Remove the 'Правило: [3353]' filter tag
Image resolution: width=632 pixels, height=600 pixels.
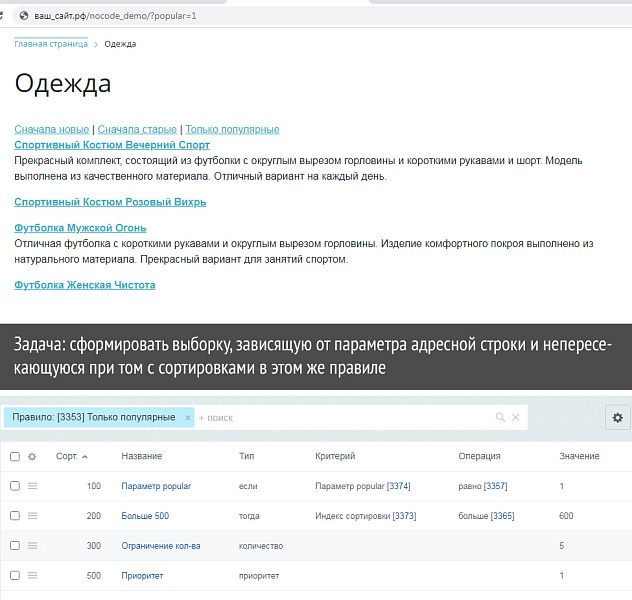[x=188, y=417]
